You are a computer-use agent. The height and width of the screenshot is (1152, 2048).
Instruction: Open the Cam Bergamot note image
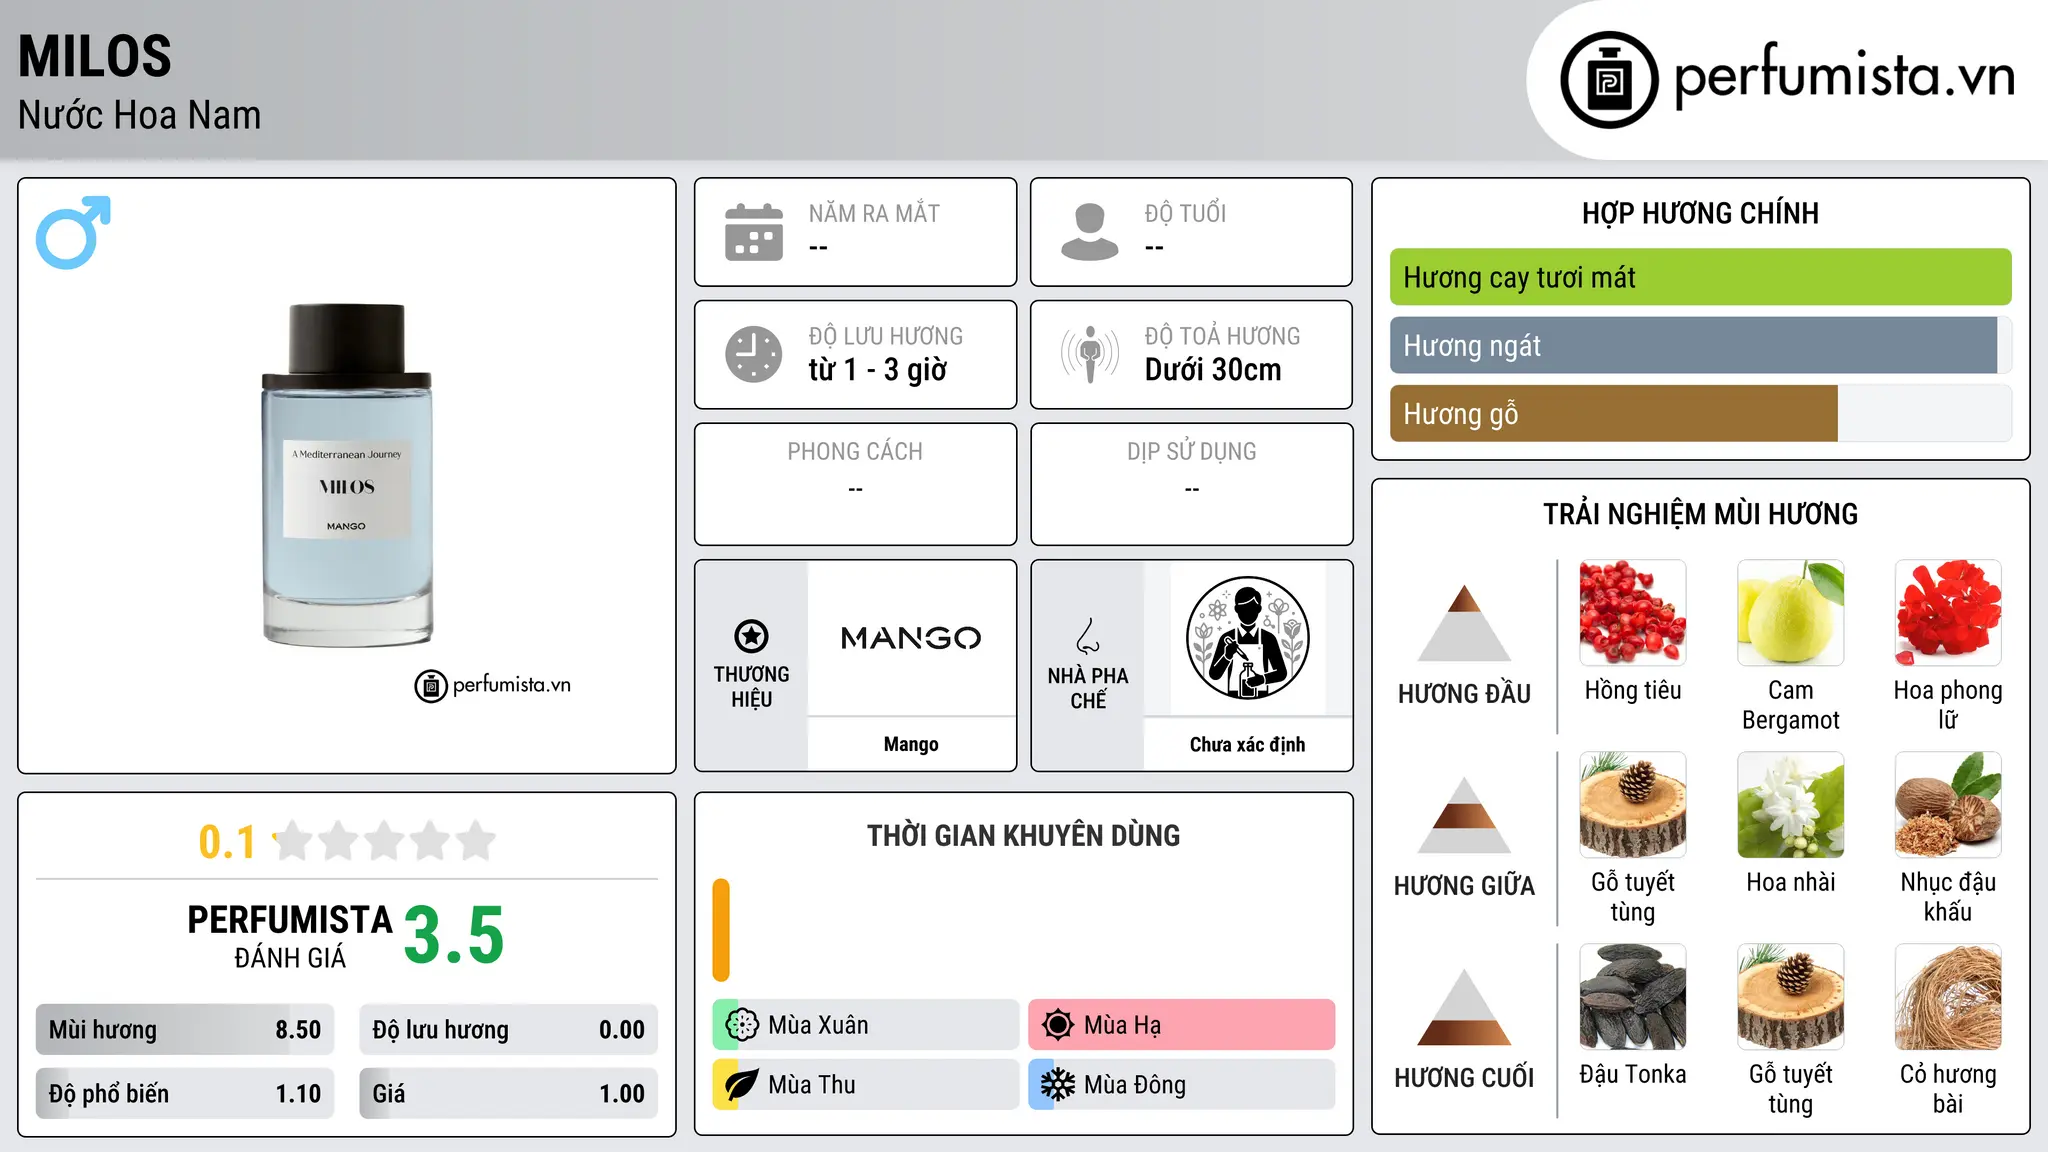point(1791,613)
